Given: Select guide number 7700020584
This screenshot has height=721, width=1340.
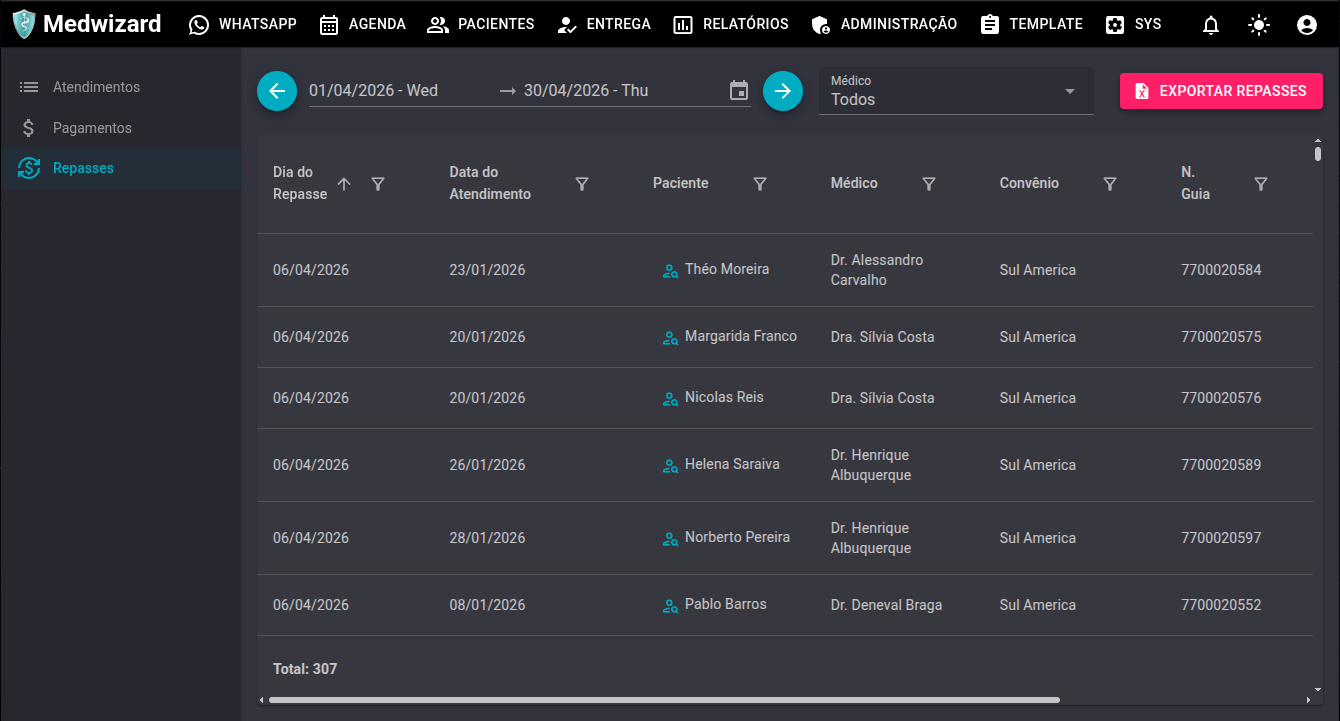Looking at the screenshot, I should coord(1221,270).
